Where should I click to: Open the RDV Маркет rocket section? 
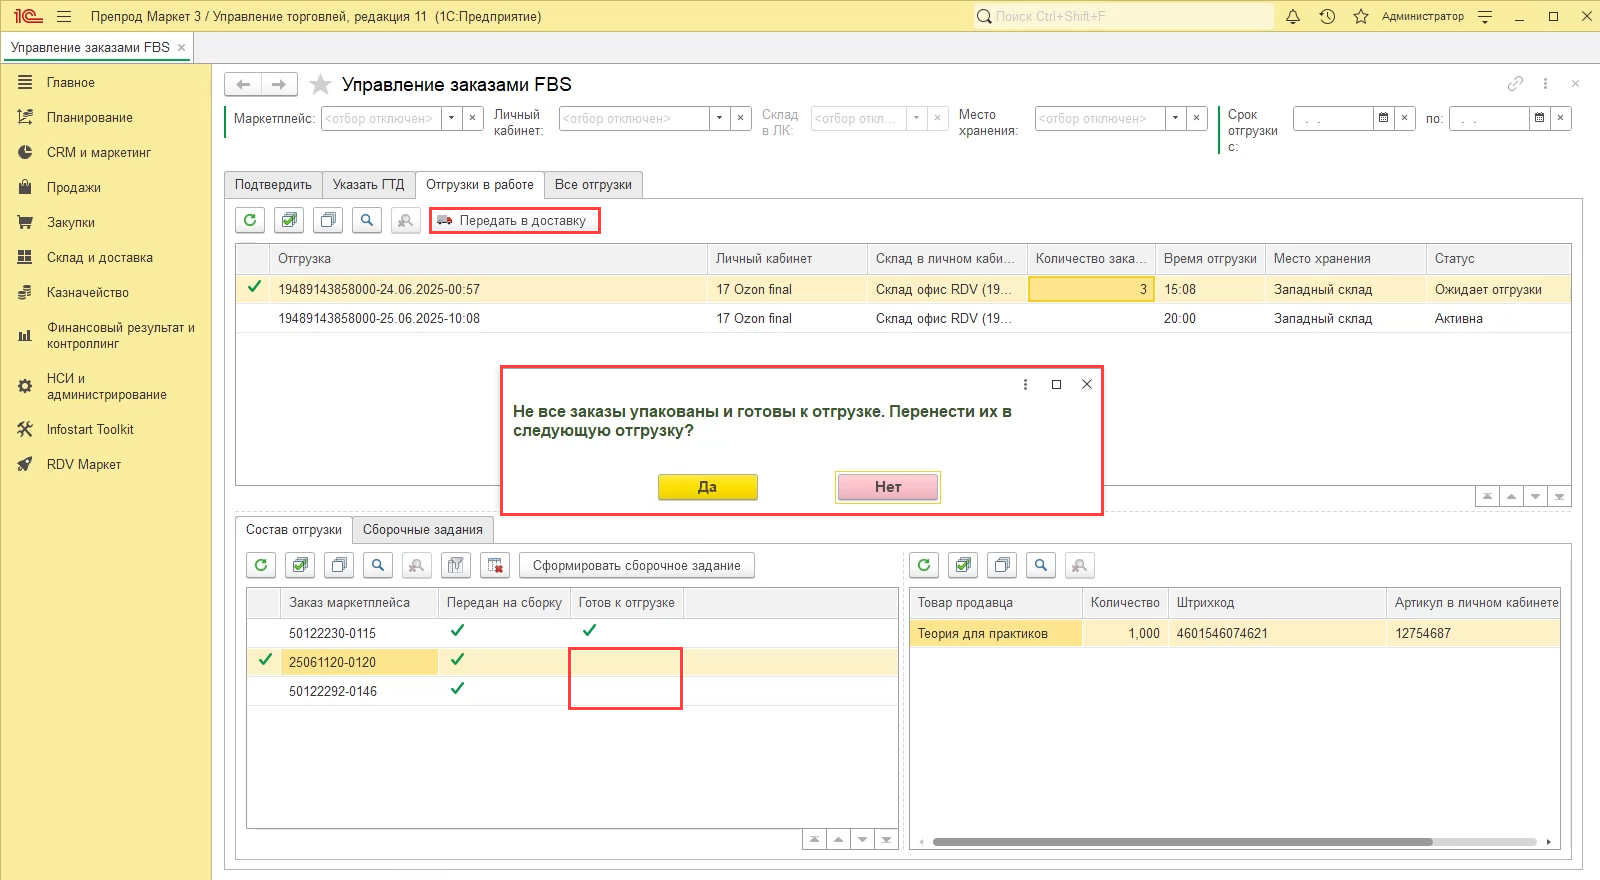point(84,464)
